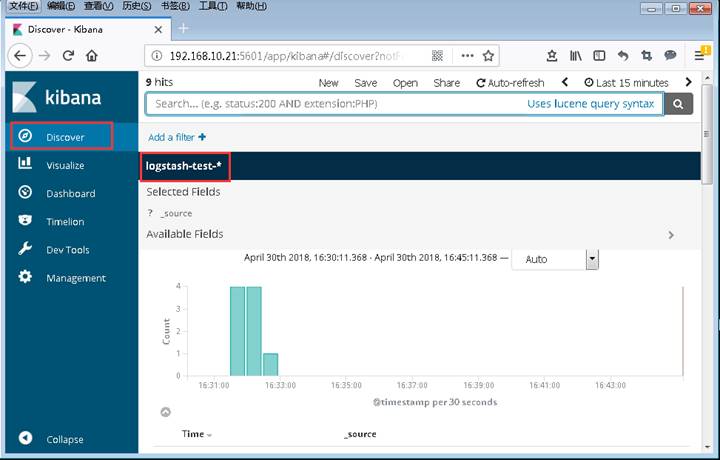Expand the Available Fields chevron
The height and width of the screenshot is (460, 720).
click(x=670, y=235)
